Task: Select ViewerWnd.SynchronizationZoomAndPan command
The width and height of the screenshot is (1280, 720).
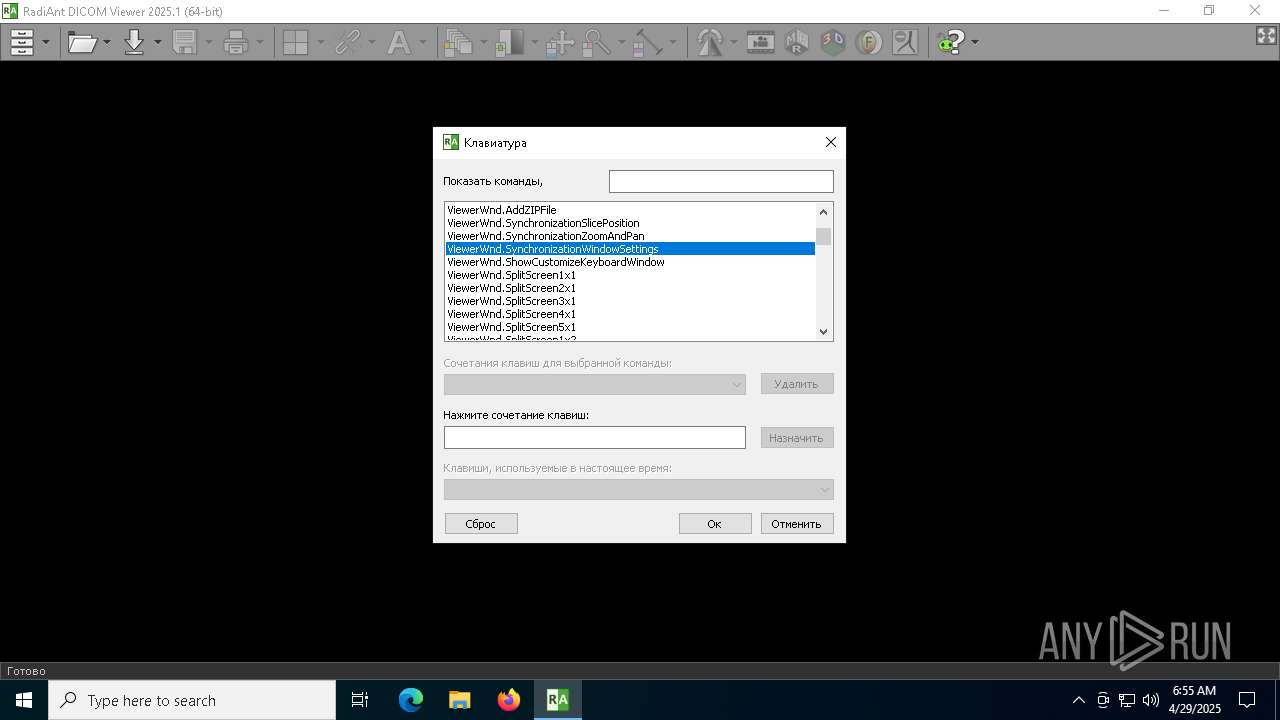Action: [630, 236]
